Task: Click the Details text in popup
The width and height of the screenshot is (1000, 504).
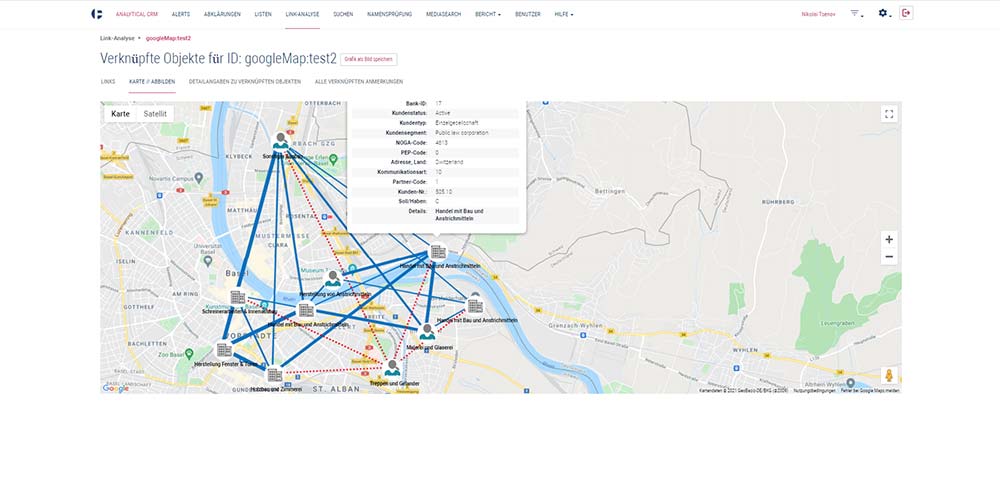Action: 459,214
